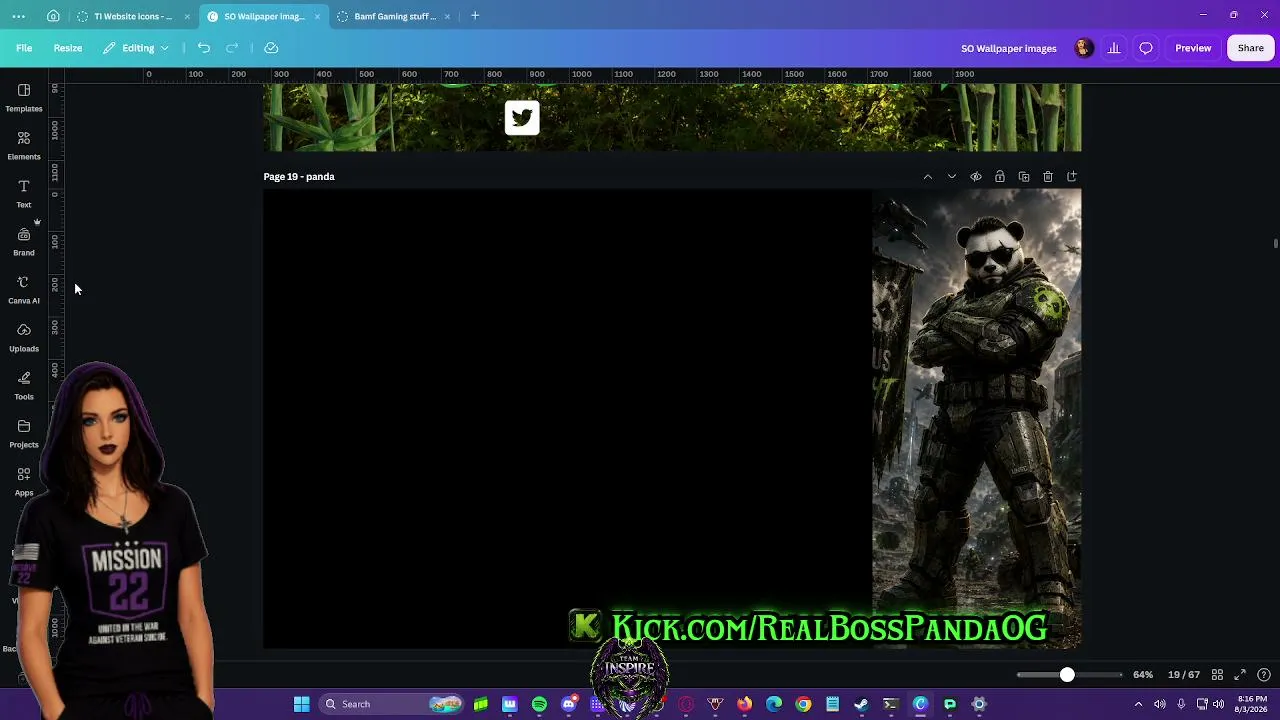This screenshot has height=720, width=1280.
Task: Open Steam from the taskbar
Action: tap(861, 704)
